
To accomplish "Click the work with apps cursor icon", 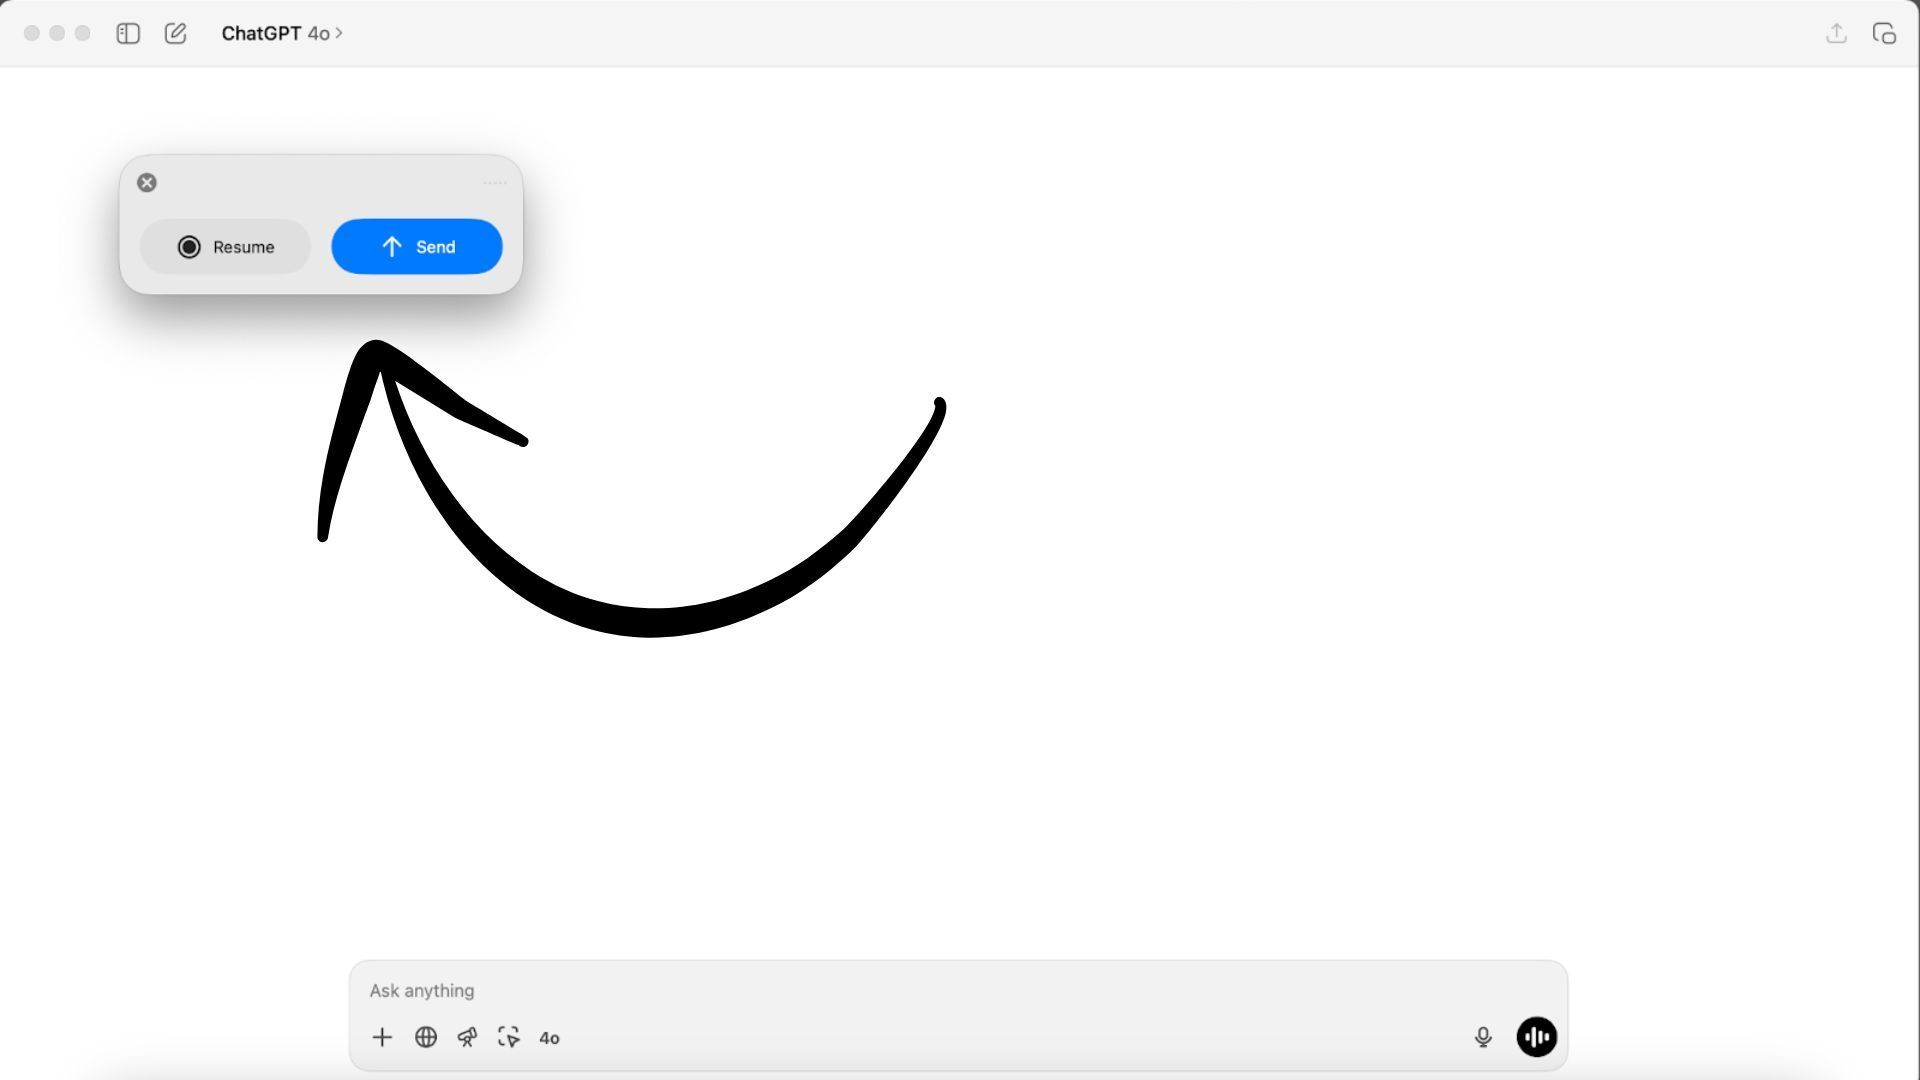I will pos(509,1038).
